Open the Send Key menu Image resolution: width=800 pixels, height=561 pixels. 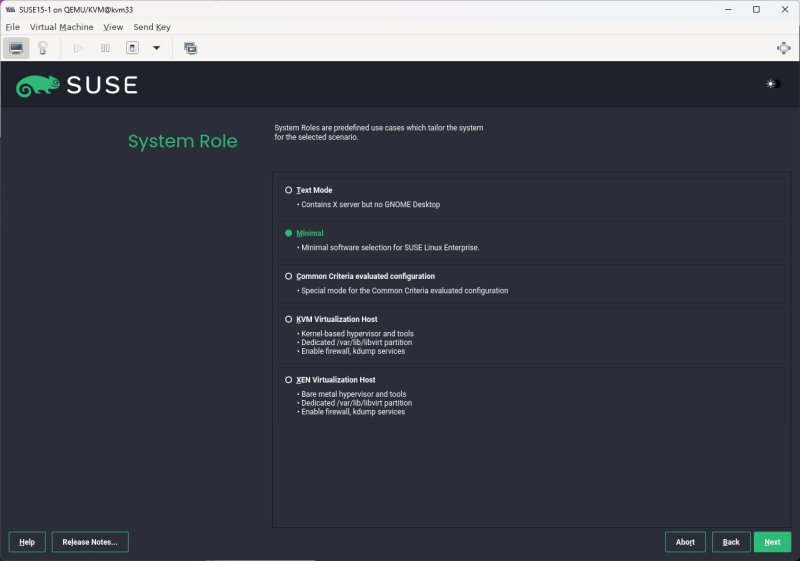click(152, 27)
